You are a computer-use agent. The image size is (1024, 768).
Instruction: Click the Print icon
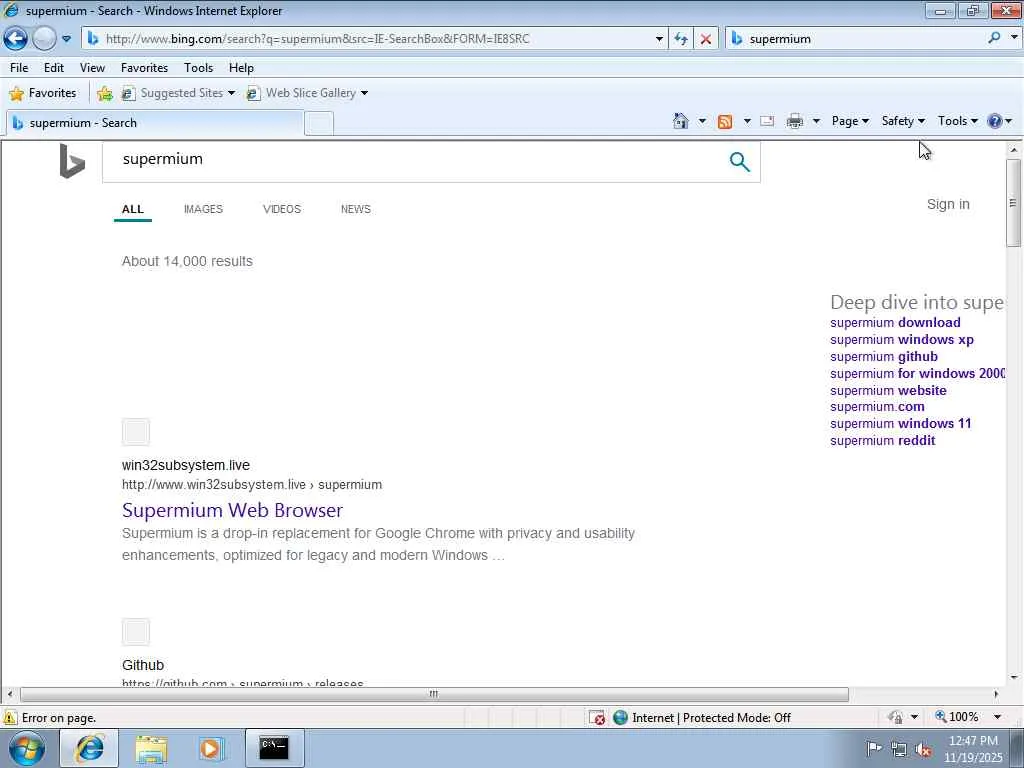(795, 121)
